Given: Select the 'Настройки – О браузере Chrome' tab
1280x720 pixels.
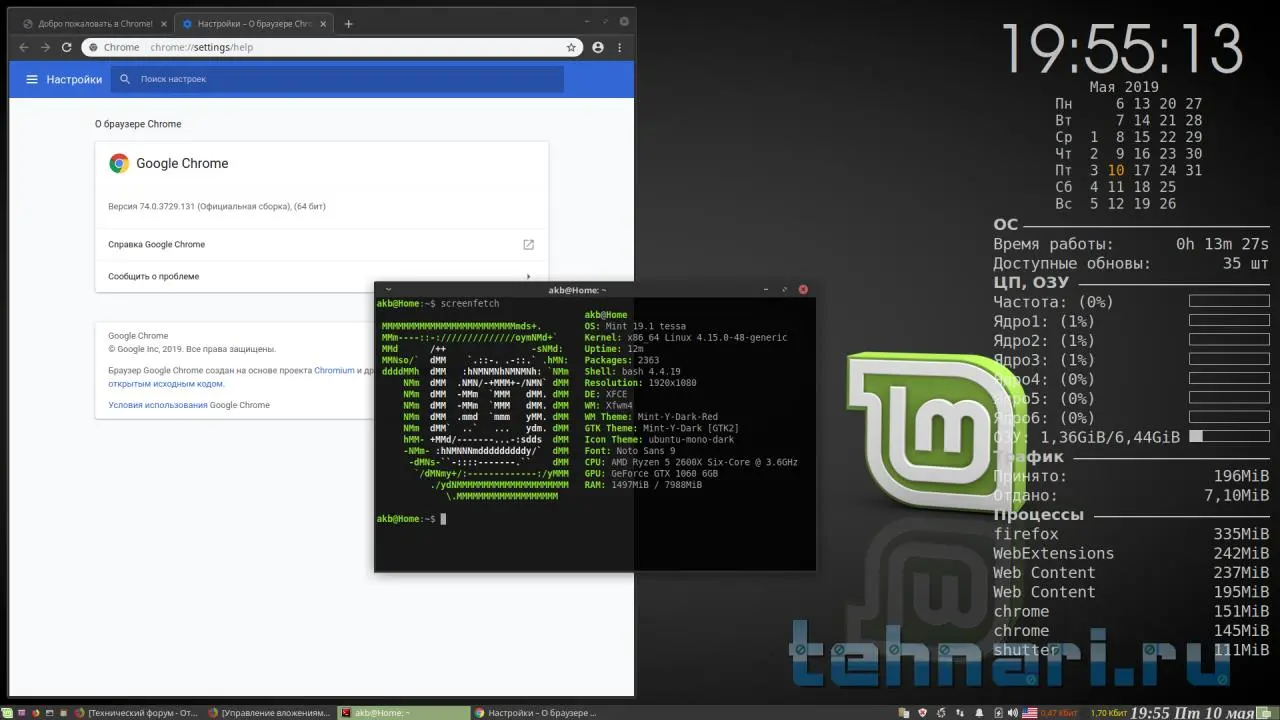Looking at the screenshot, I should click(256, 23).
